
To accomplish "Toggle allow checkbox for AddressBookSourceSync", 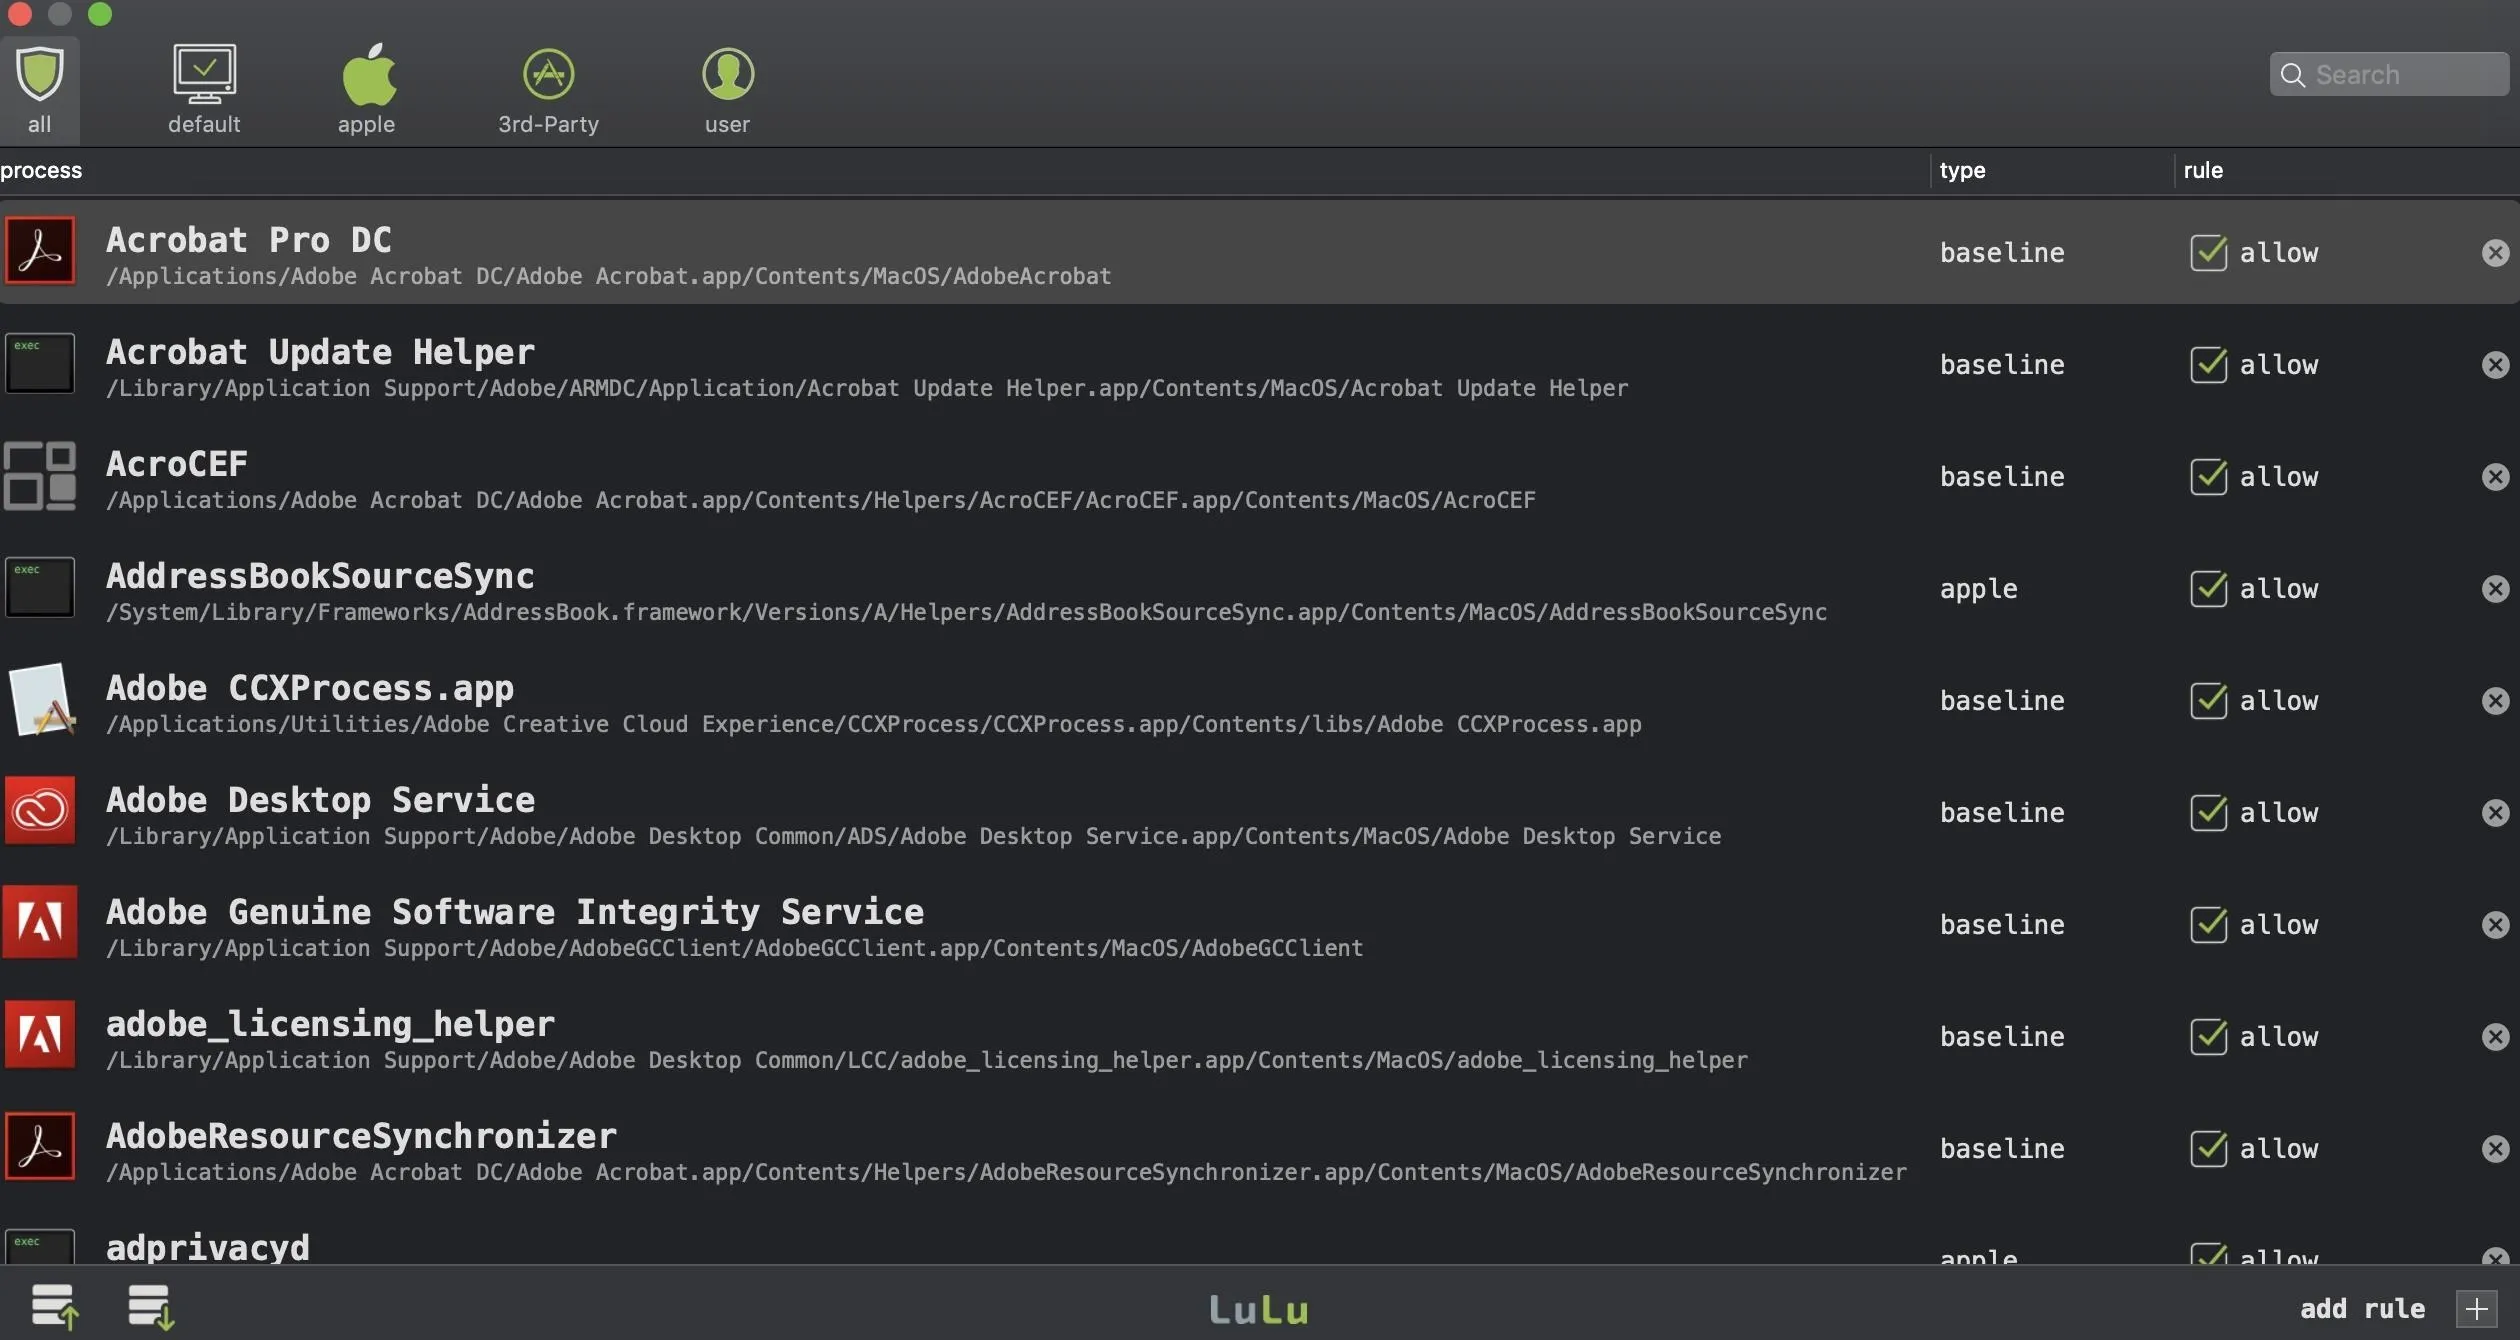I will click(2208, 589).
